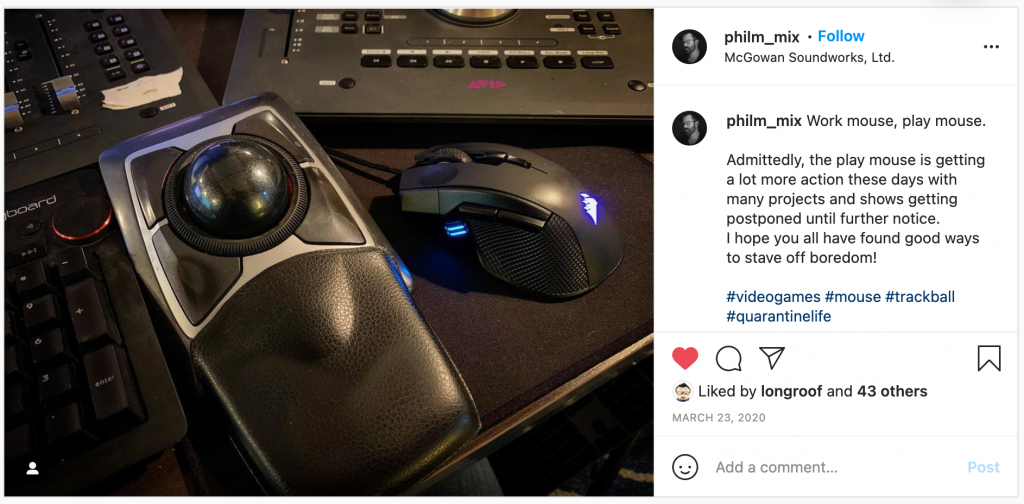Click the Post comment button

coord(984,467)
